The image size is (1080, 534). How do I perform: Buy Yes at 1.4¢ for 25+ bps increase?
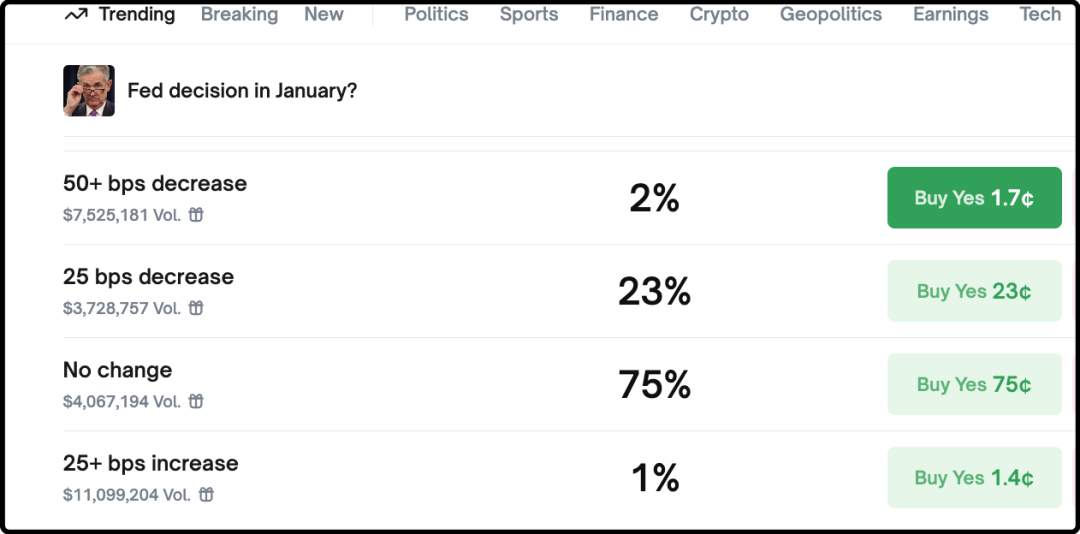(974, 477)
